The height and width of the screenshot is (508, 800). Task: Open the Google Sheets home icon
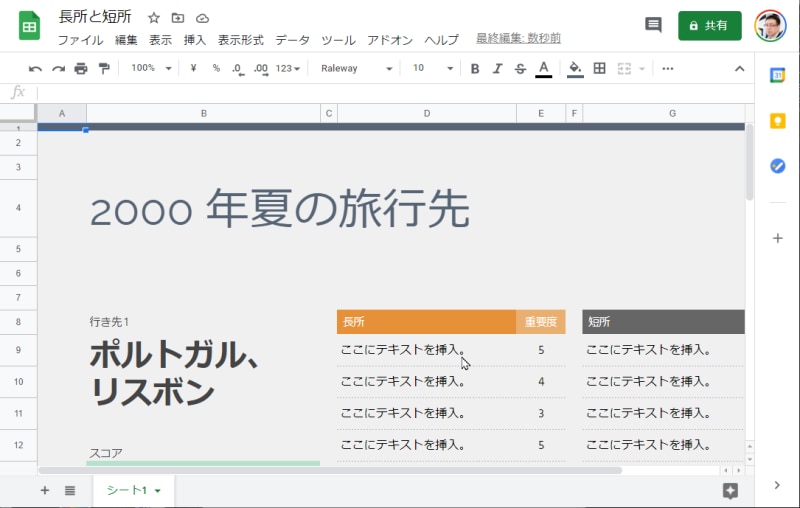coord(29,26)
